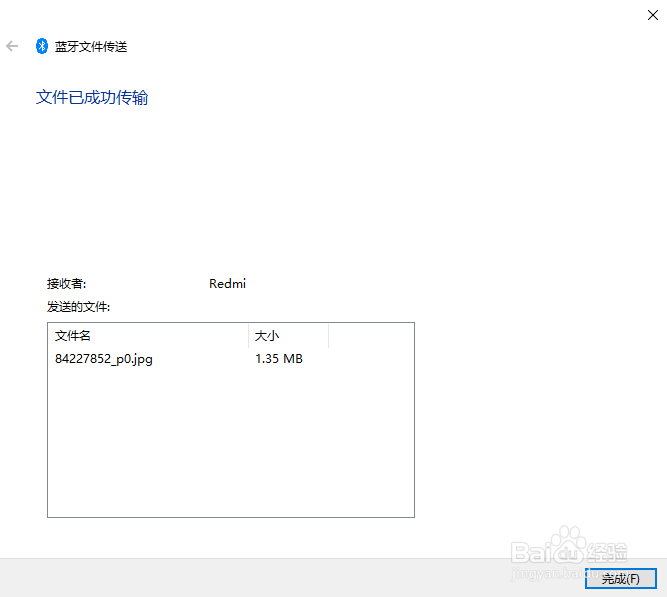667x597 pixels.
Task: Click the recipient name Redmi
Action: pyautogui.click(x=228, y=284)
